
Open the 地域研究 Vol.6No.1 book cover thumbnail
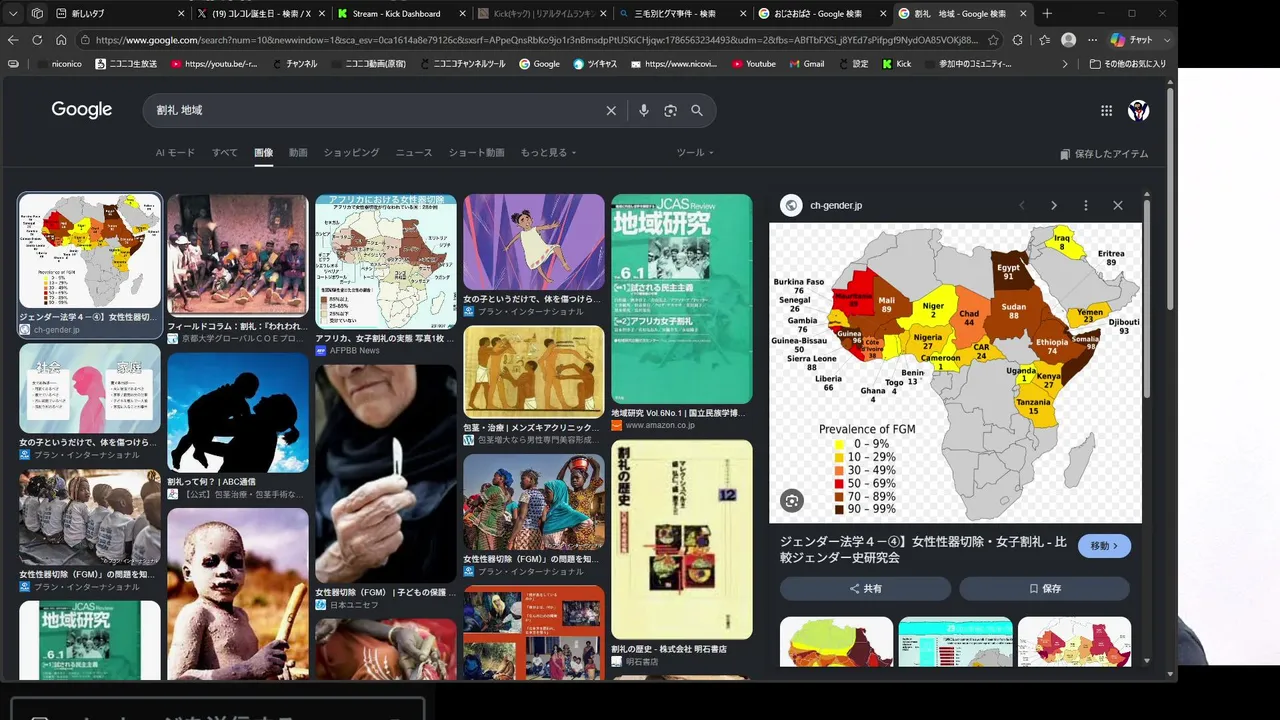tap(682, 299)
